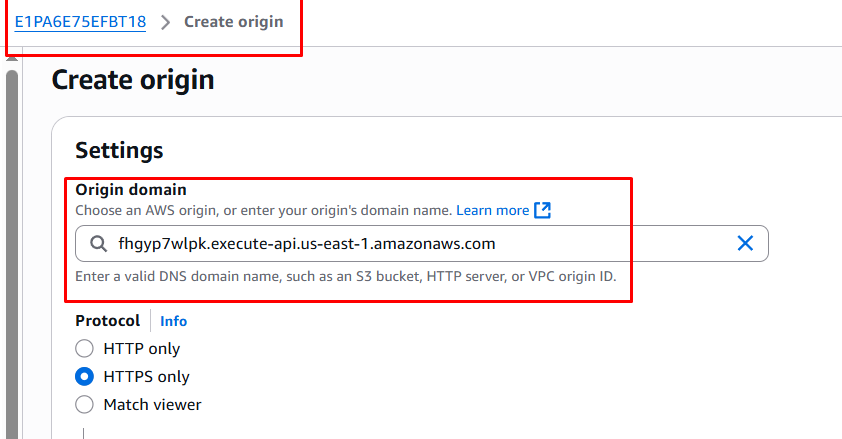This screenshot has height=439, width=842.
Task: Open the Info link next to Protocol
Action: coord(173,321)
